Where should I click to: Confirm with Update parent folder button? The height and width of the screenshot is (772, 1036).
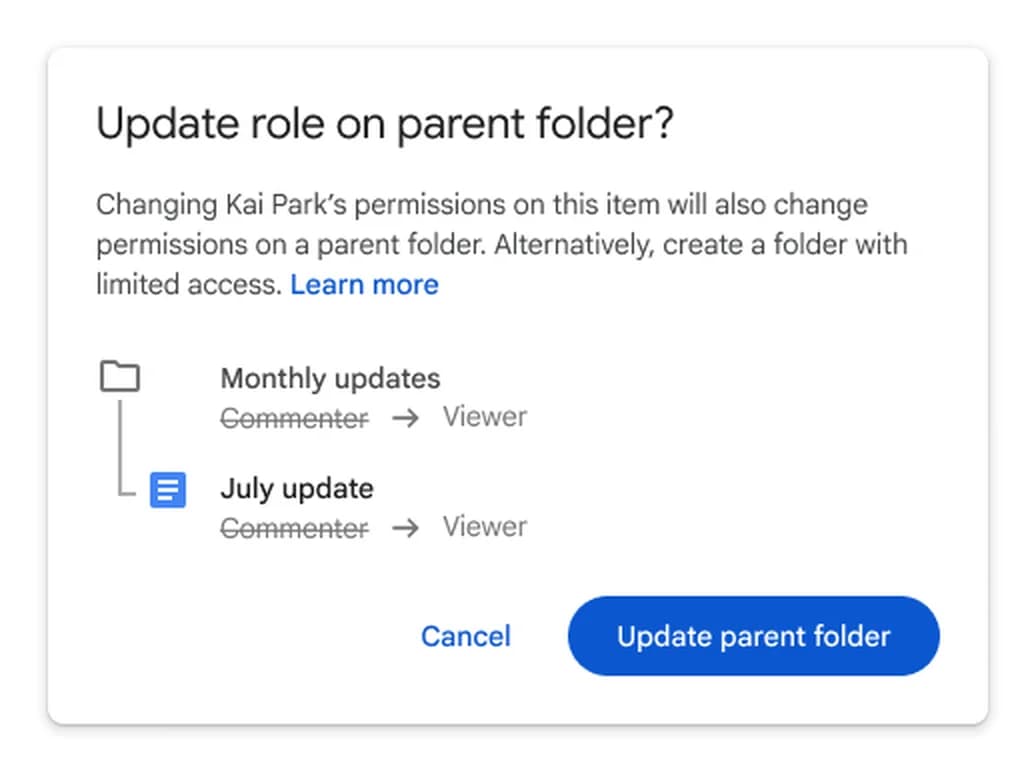point(753,636)
